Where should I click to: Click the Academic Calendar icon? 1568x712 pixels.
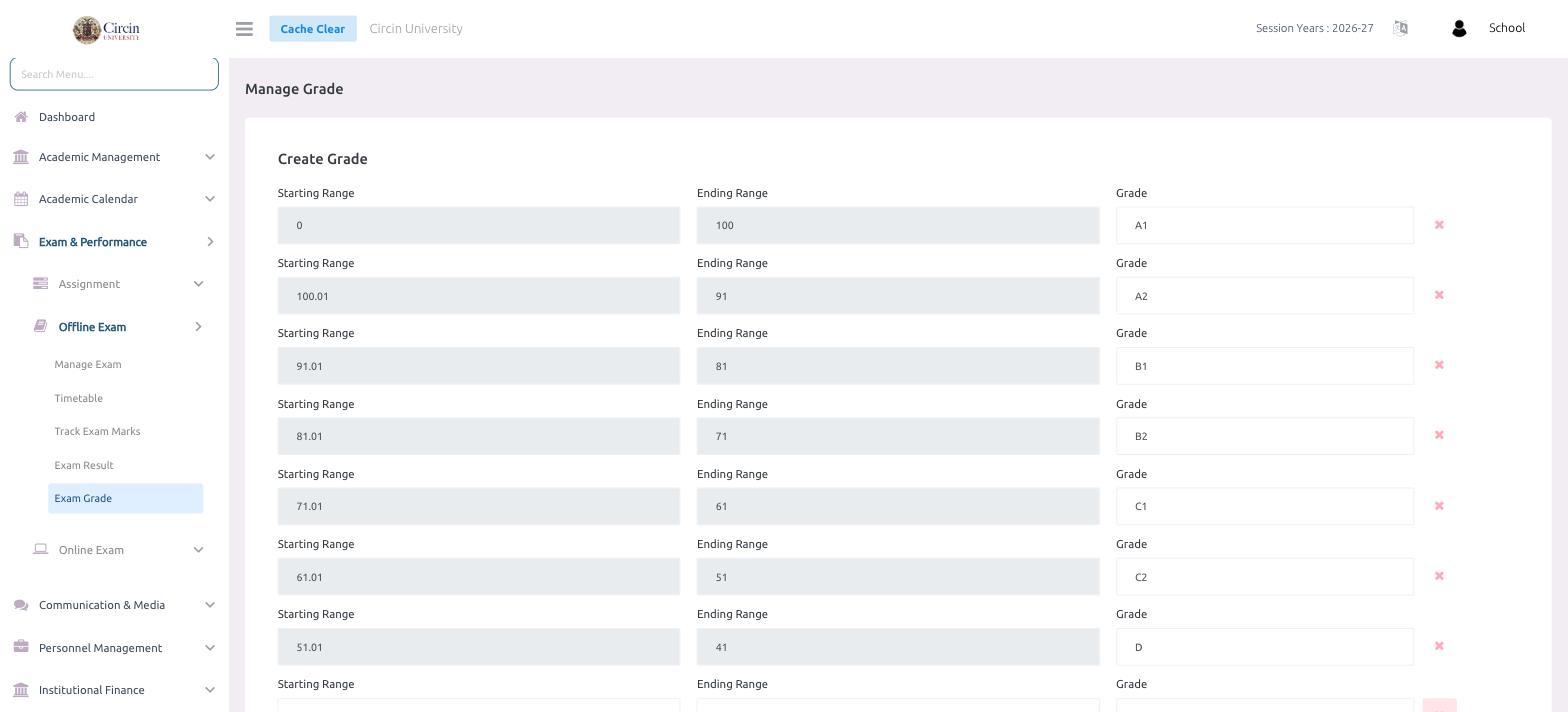tap(21, 199)
